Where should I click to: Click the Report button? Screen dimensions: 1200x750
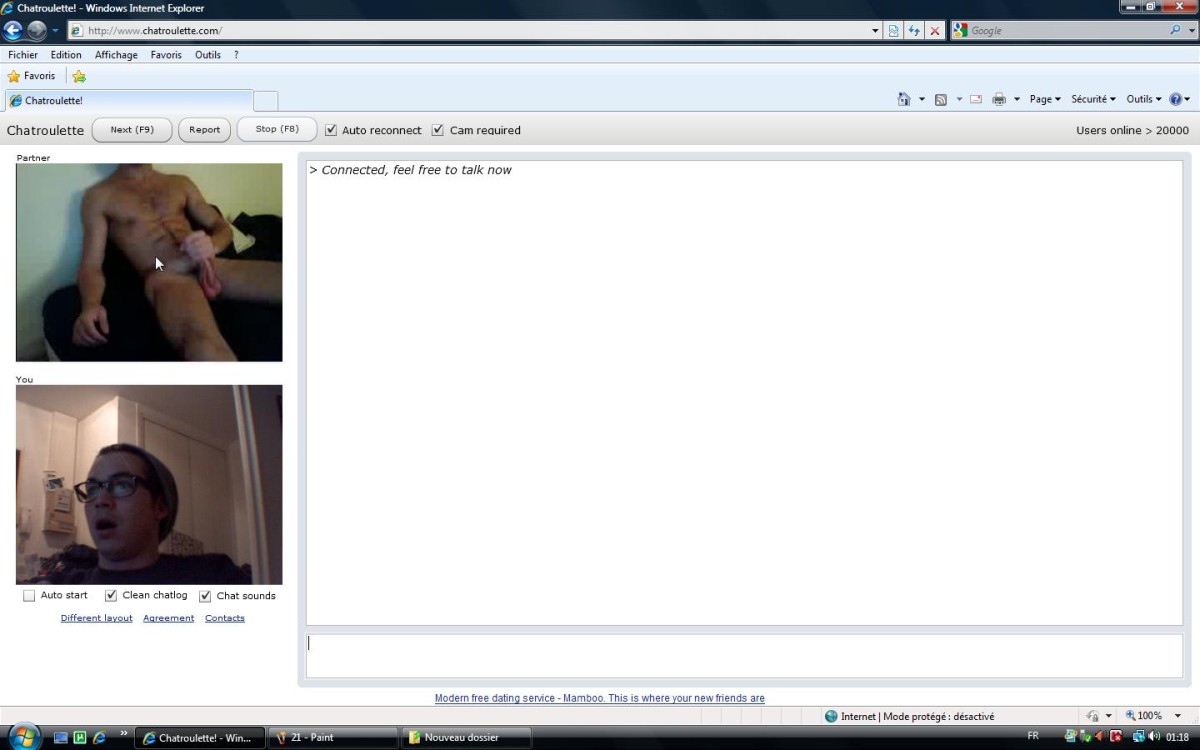205,130
